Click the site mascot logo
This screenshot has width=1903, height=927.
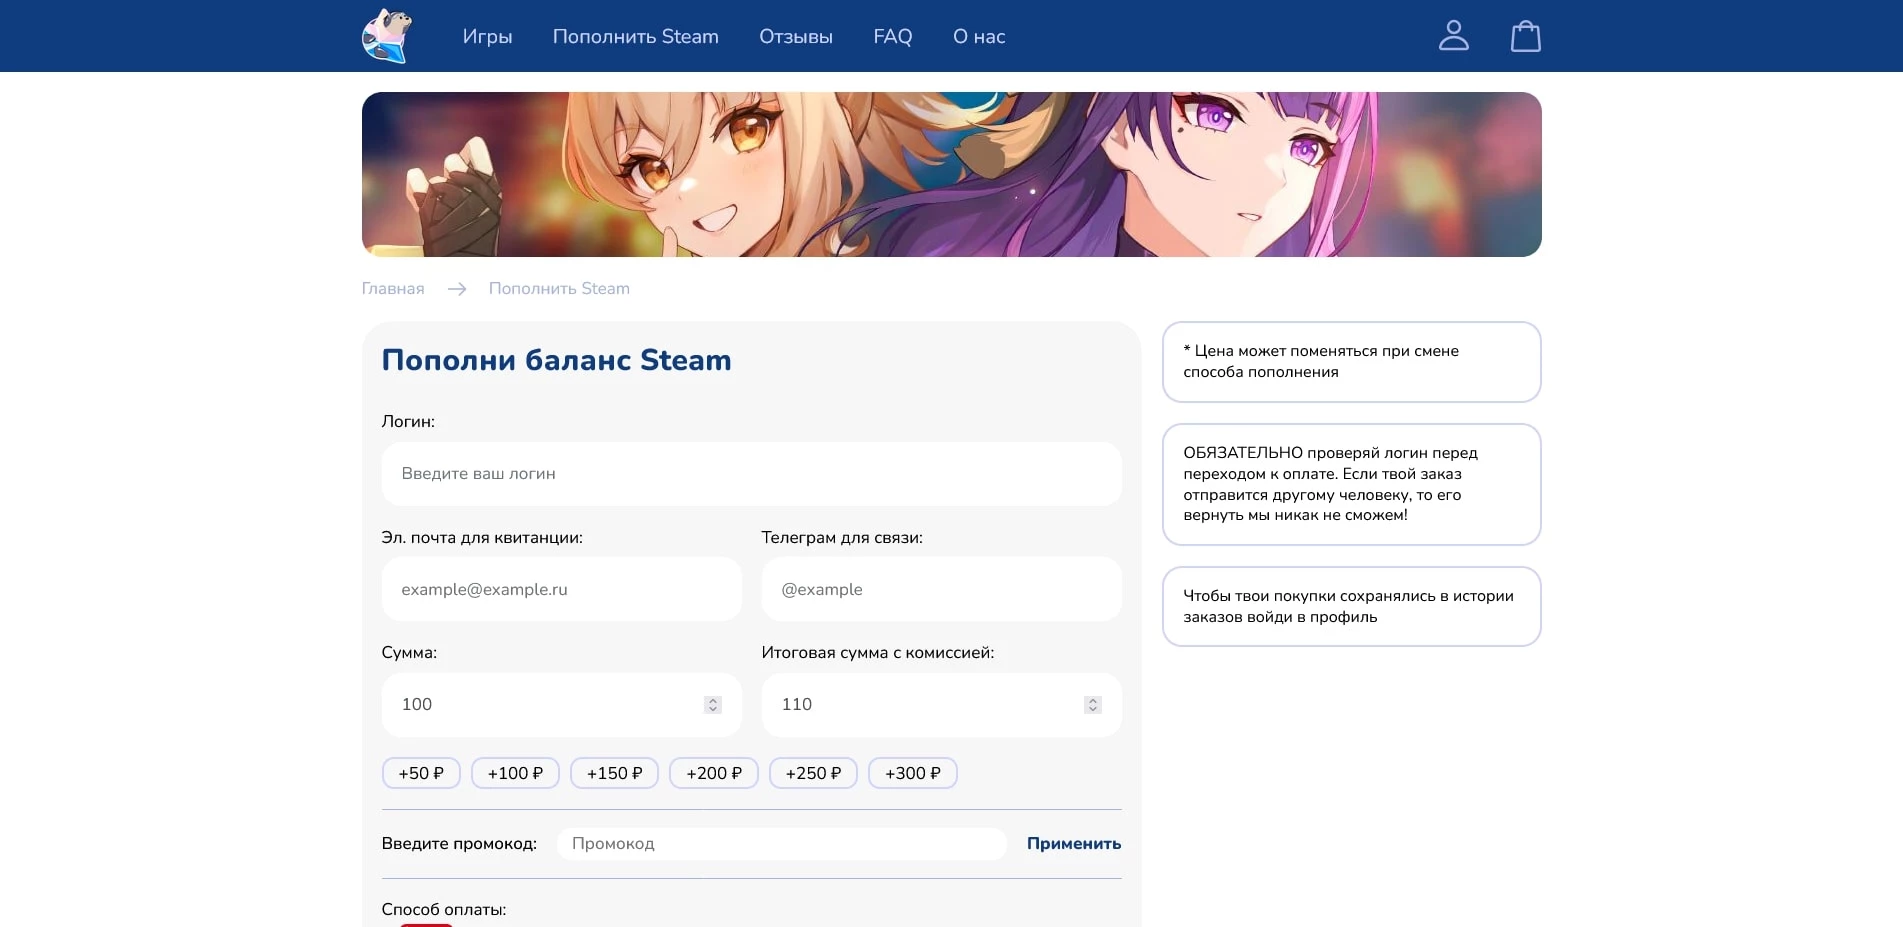387,36
